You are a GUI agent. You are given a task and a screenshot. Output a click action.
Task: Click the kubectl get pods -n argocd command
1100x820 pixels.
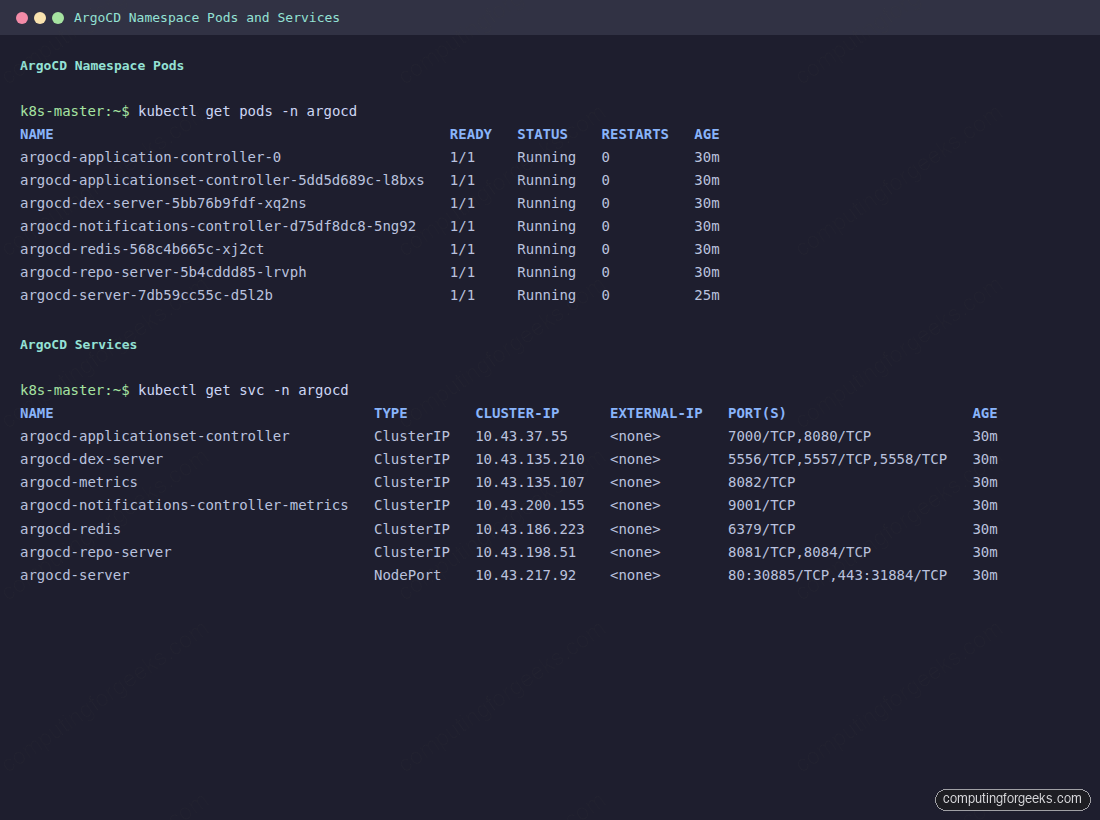click(248, 111)
